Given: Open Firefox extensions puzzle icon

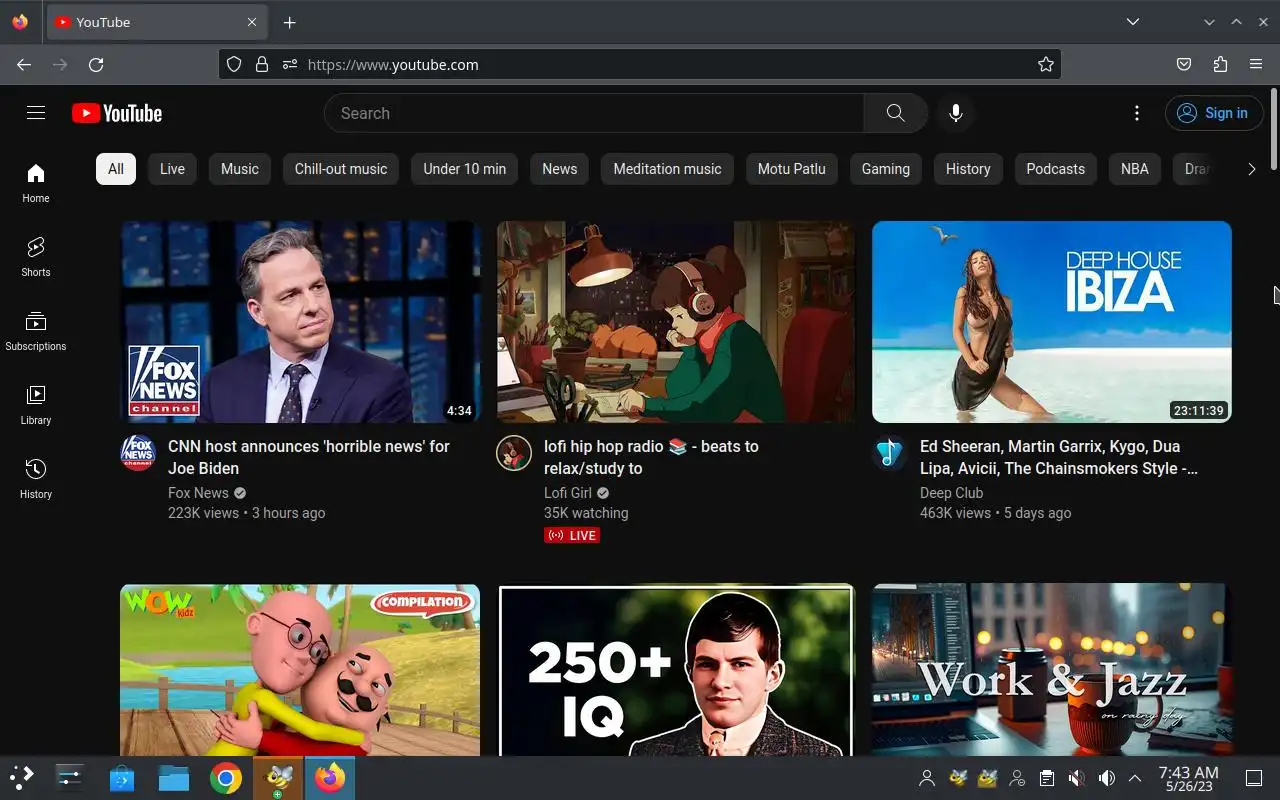Looking at the screenshot, I should point(1220,64).
